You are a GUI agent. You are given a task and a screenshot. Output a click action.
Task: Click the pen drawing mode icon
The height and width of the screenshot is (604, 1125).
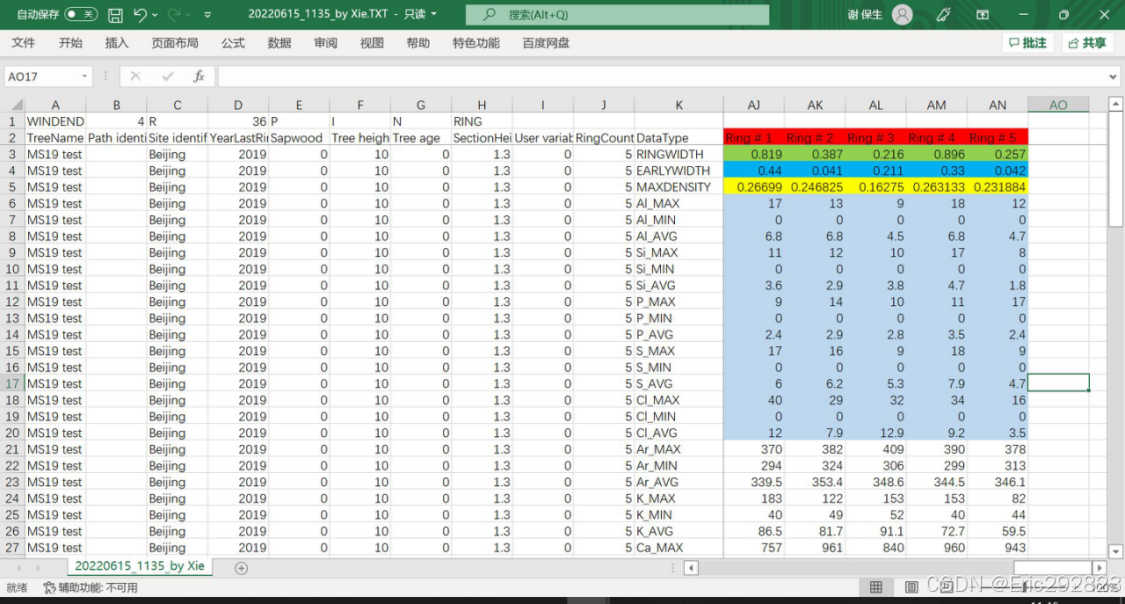click(943, 14)
